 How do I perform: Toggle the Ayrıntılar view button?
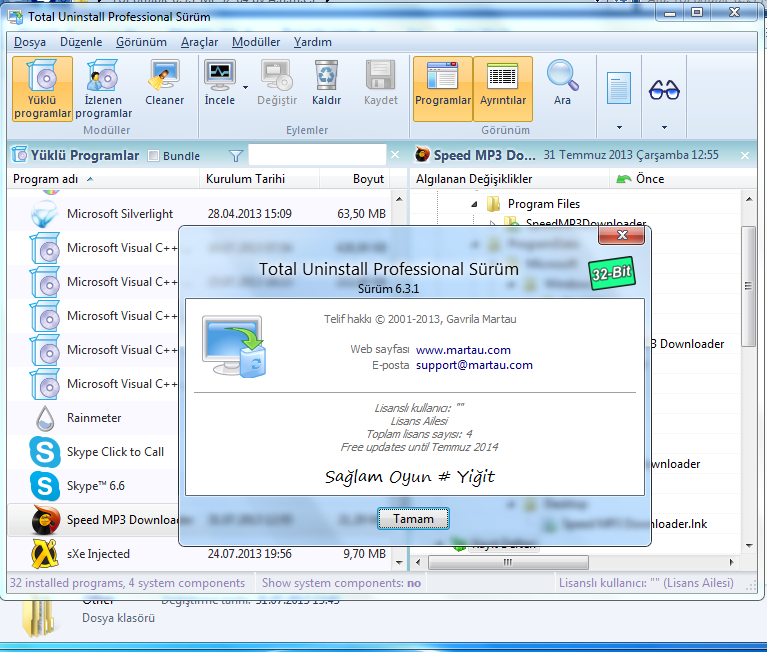click(x=503, y=89)
